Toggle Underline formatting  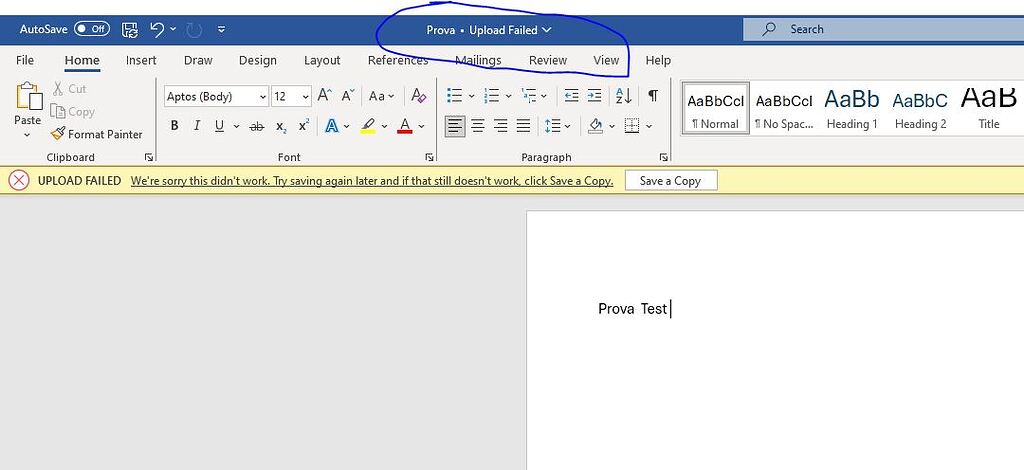219,126
